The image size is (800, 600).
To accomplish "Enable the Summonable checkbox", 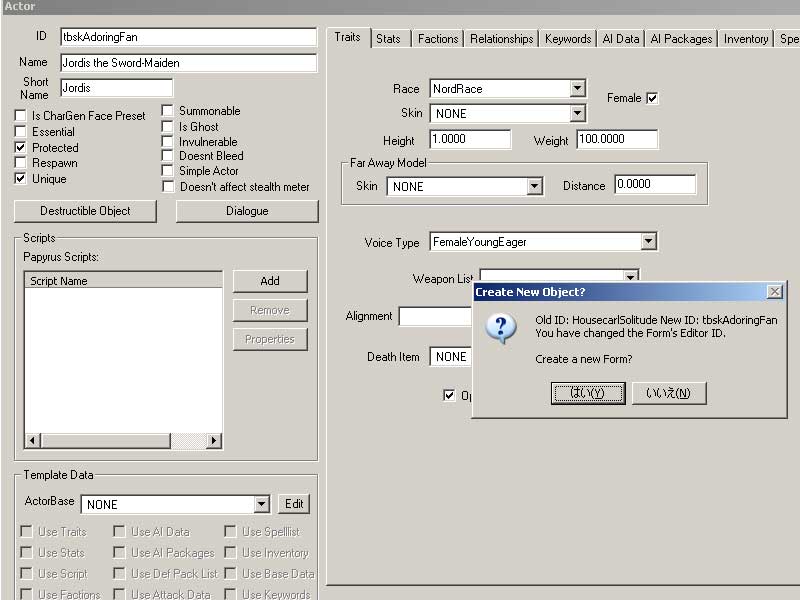I will pyautogui.click(x=167, y=111).
